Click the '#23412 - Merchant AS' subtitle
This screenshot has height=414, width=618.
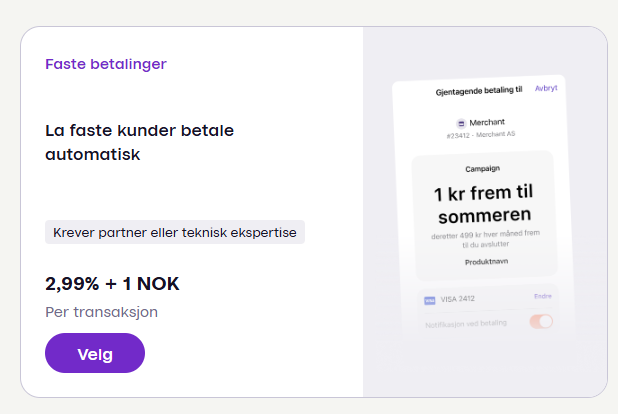click(482, 134)
